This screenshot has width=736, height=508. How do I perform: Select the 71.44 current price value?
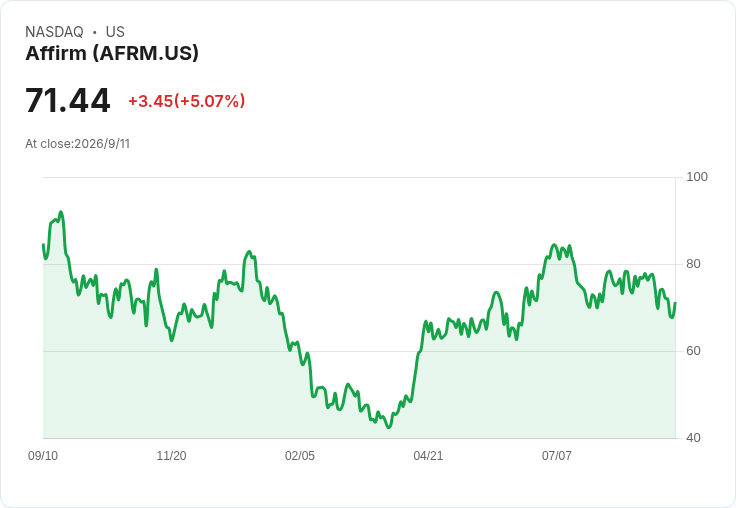coord(68,100)
